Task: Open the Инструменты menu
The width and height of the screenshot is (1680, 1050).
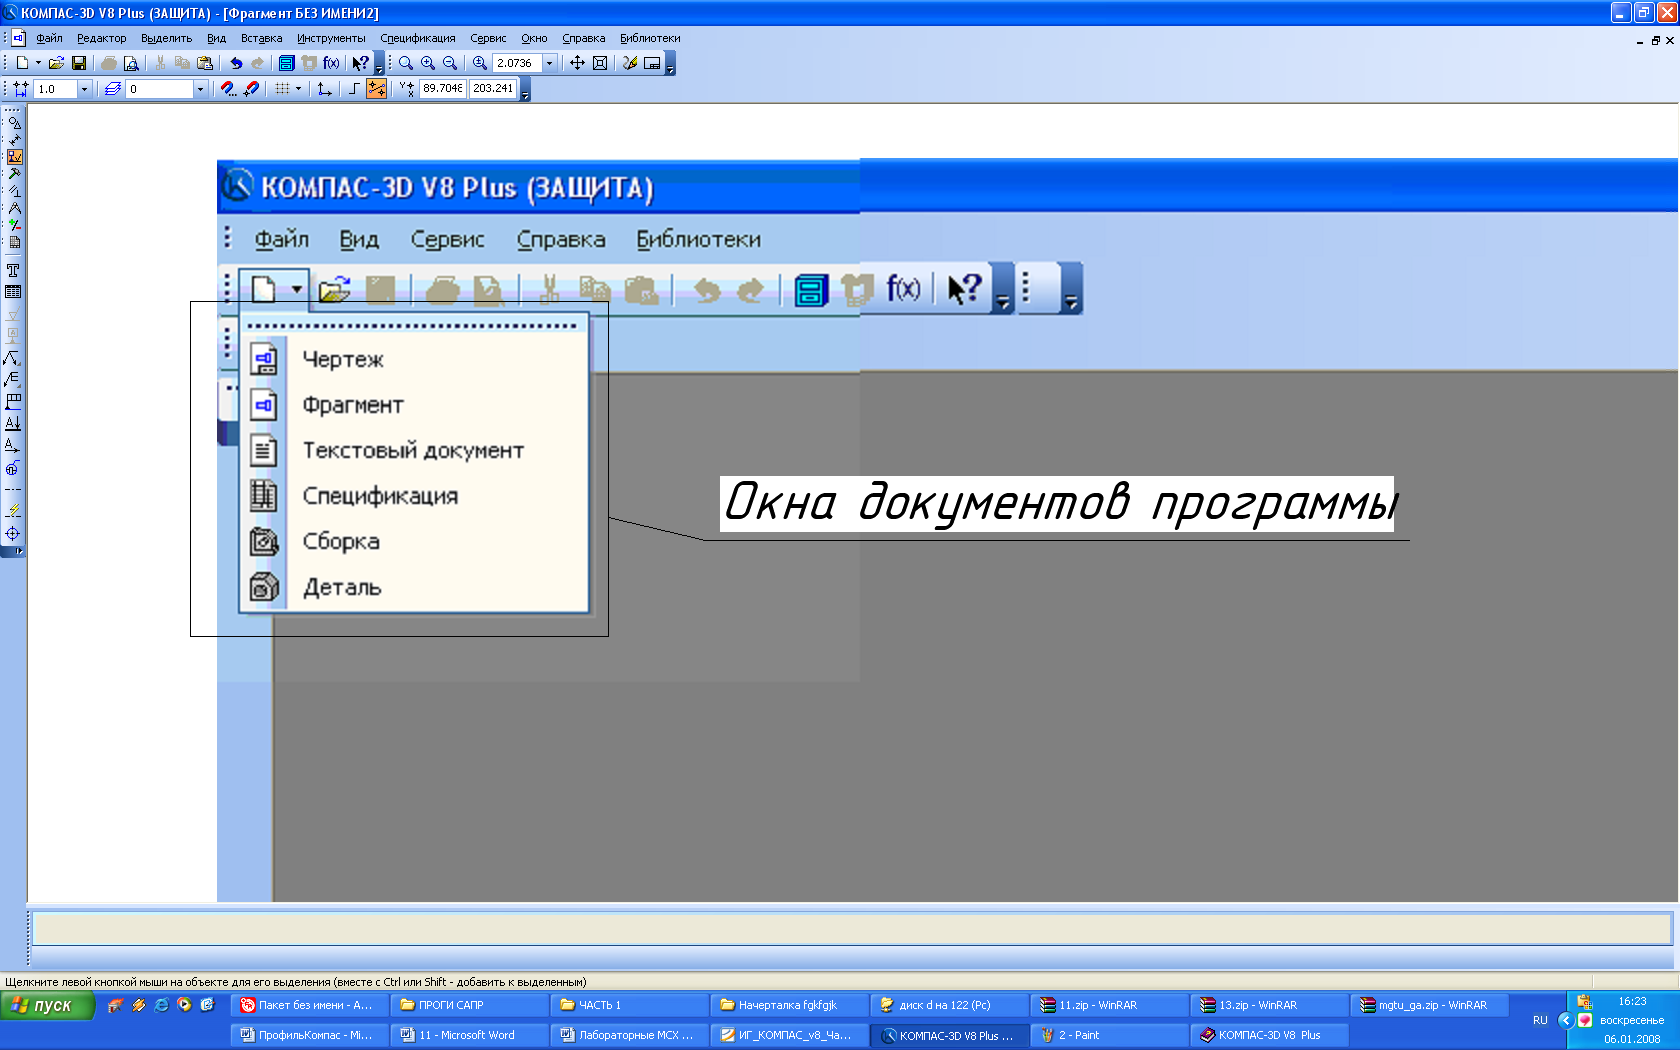Action: point(331,39)
